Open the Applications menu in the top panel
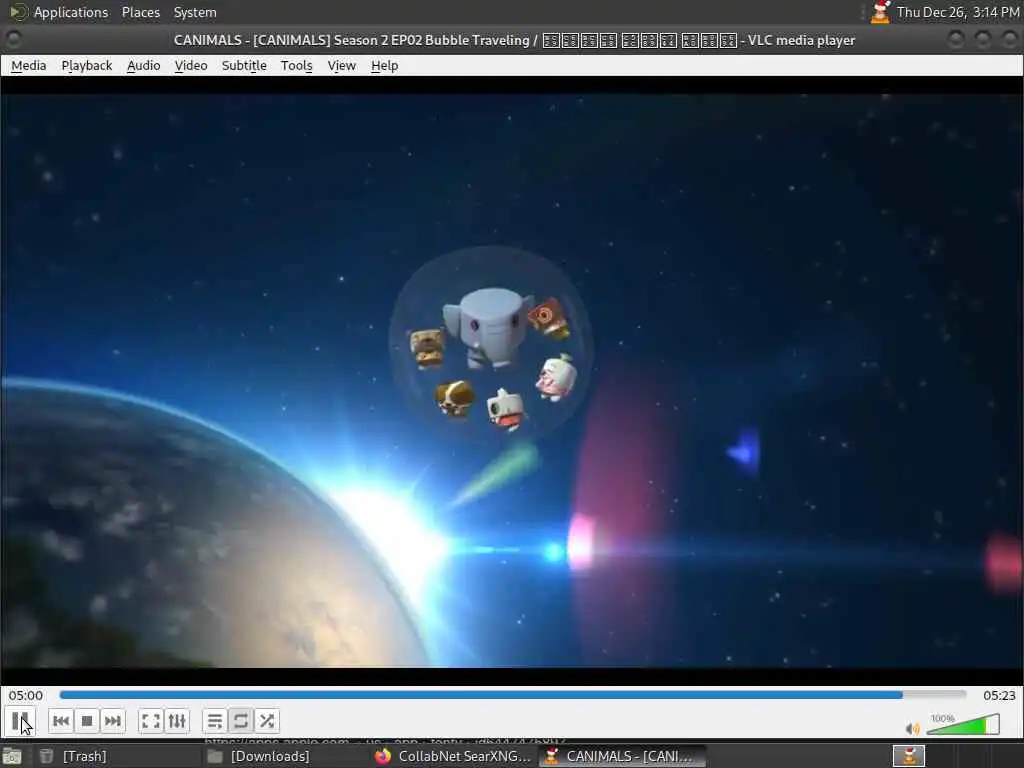Image resolution: width=1024 pixels, height=768 pixels. [71, 12]
